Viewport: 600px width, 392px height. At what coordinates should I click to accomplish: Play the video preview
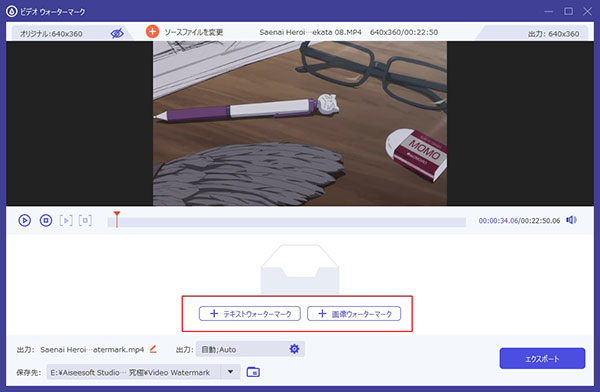click(25, 220)
